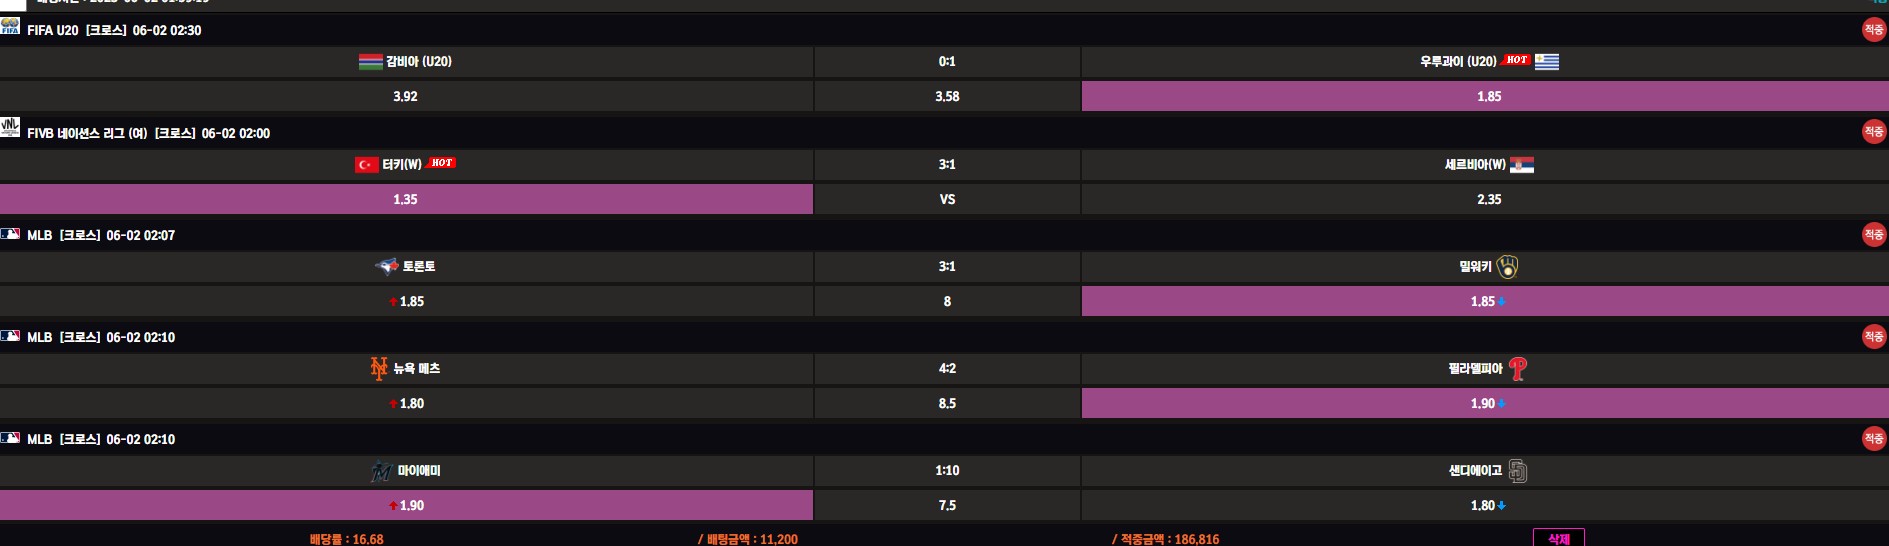Screen dimensions: 1889x546
Task: Select draw odds 3.58 in FIFA U20 match
Action: [x=946, y=97]
